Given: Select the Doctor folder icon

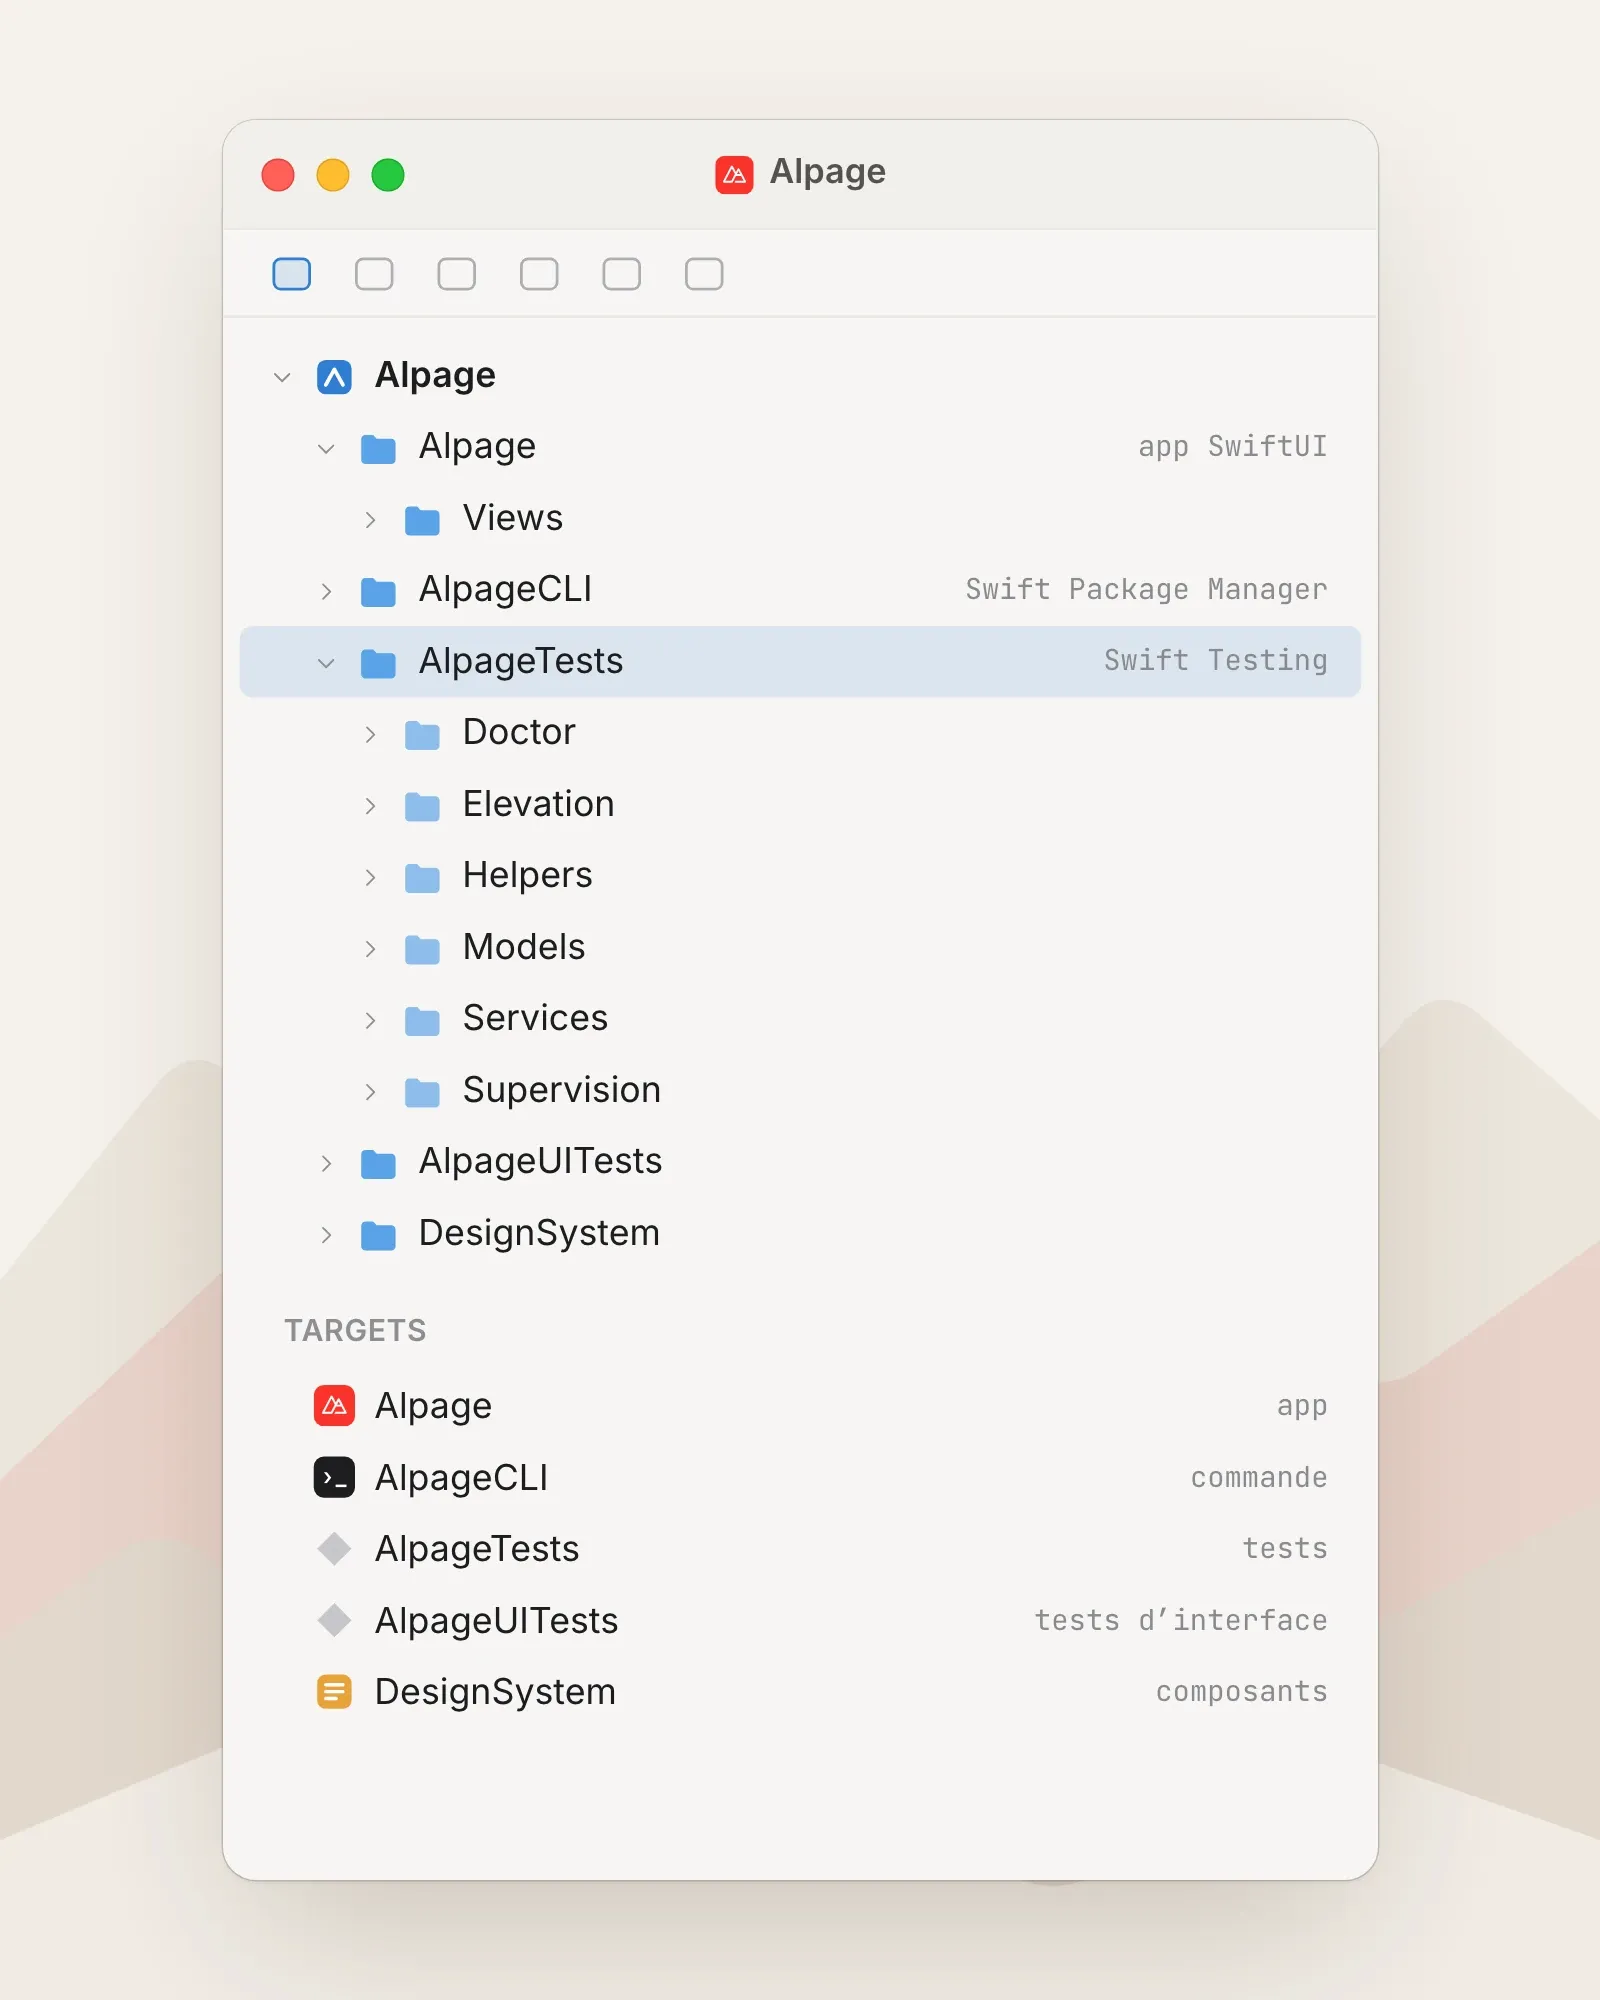Looking at the screenshot, I should [x=422, y=735].
